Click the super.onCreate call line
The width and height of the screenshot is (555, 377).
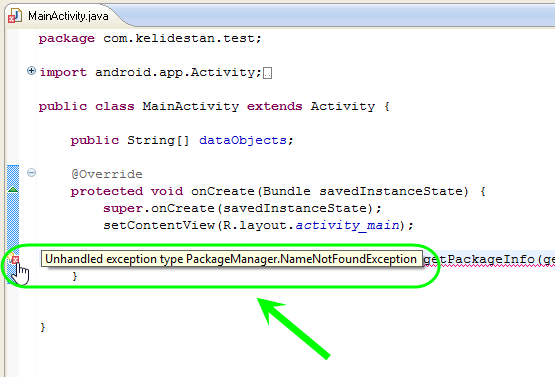click(242, 208)
